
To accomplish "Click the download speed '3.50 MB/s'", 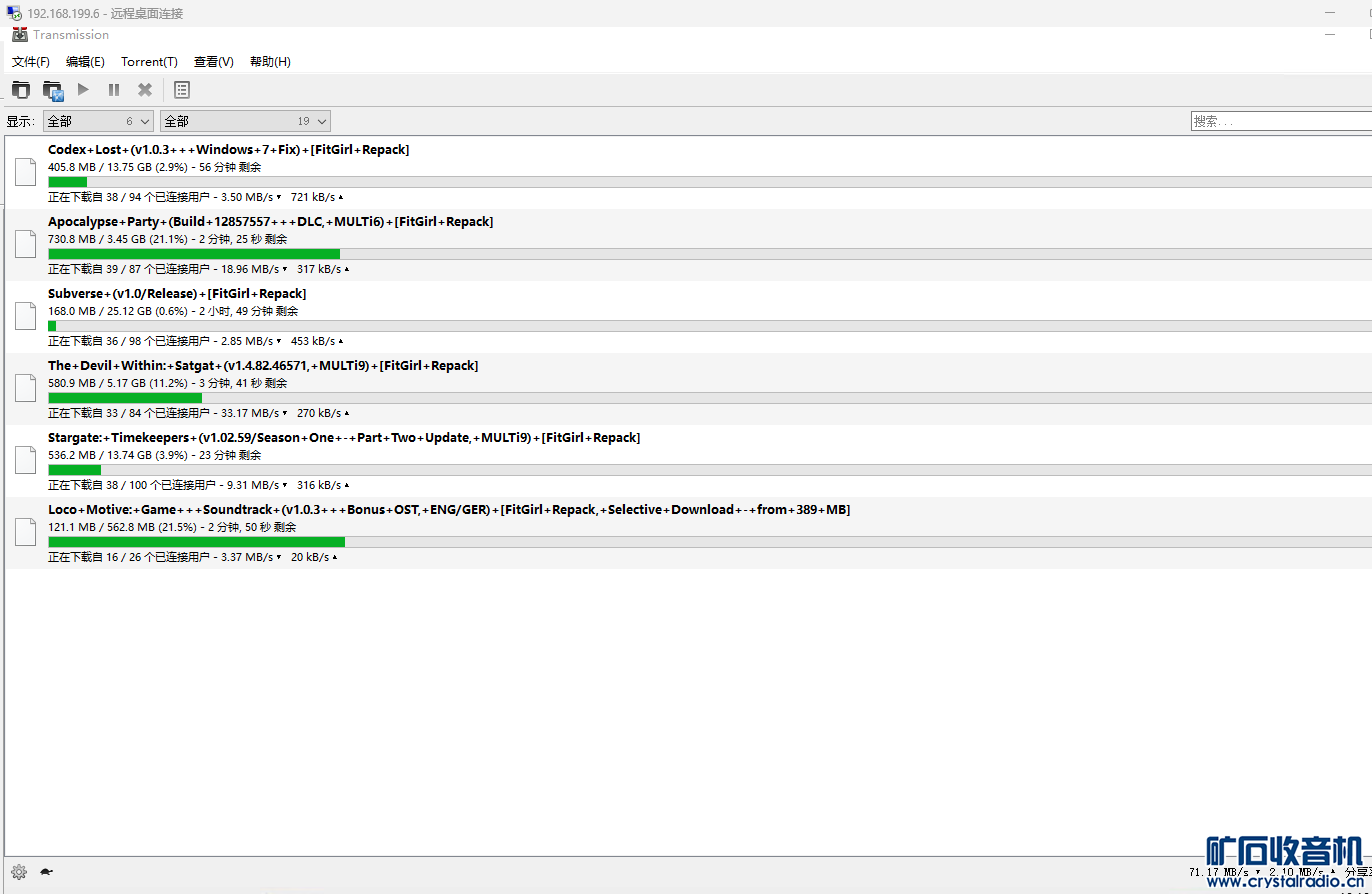I will click(x=247, y=198).
